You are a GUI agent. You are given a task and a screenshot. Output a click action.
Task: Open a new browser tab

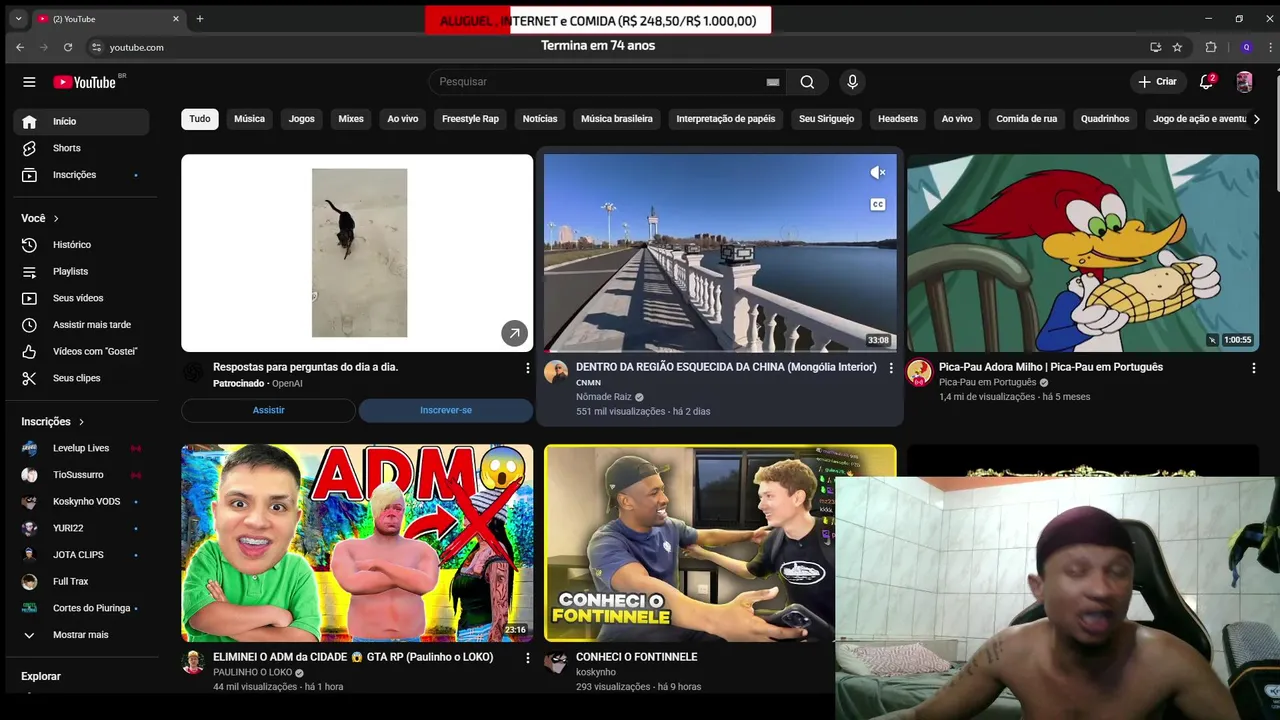click(x=200, y=18)
